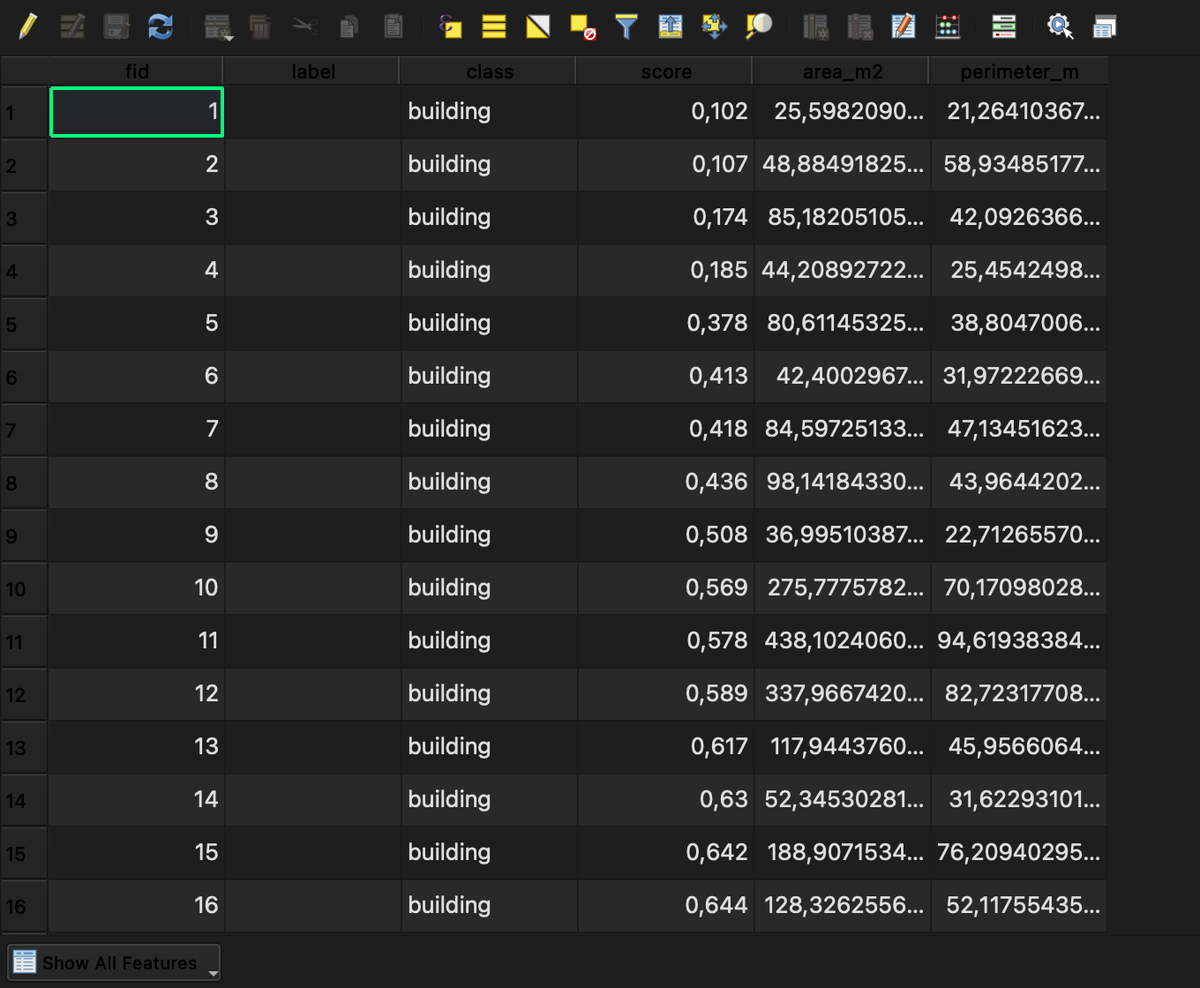
Task: Select the score cell 0,378
Action: click(665, 323)
